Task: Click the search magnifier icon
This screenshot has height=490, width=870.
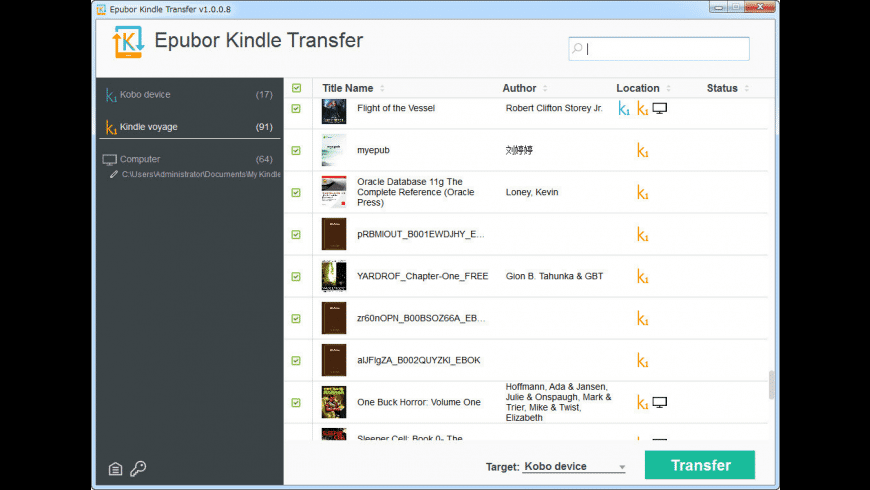Action: (x=578, y=48)
